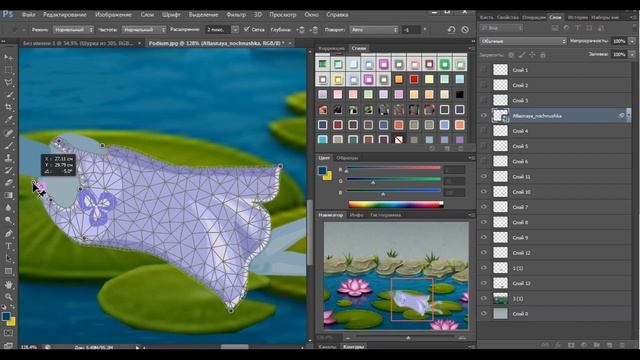Click the cancel puppet warp circle icon
Image resolution: width=640 pixels, height=360 pixels.
click(x=465, y=29)
